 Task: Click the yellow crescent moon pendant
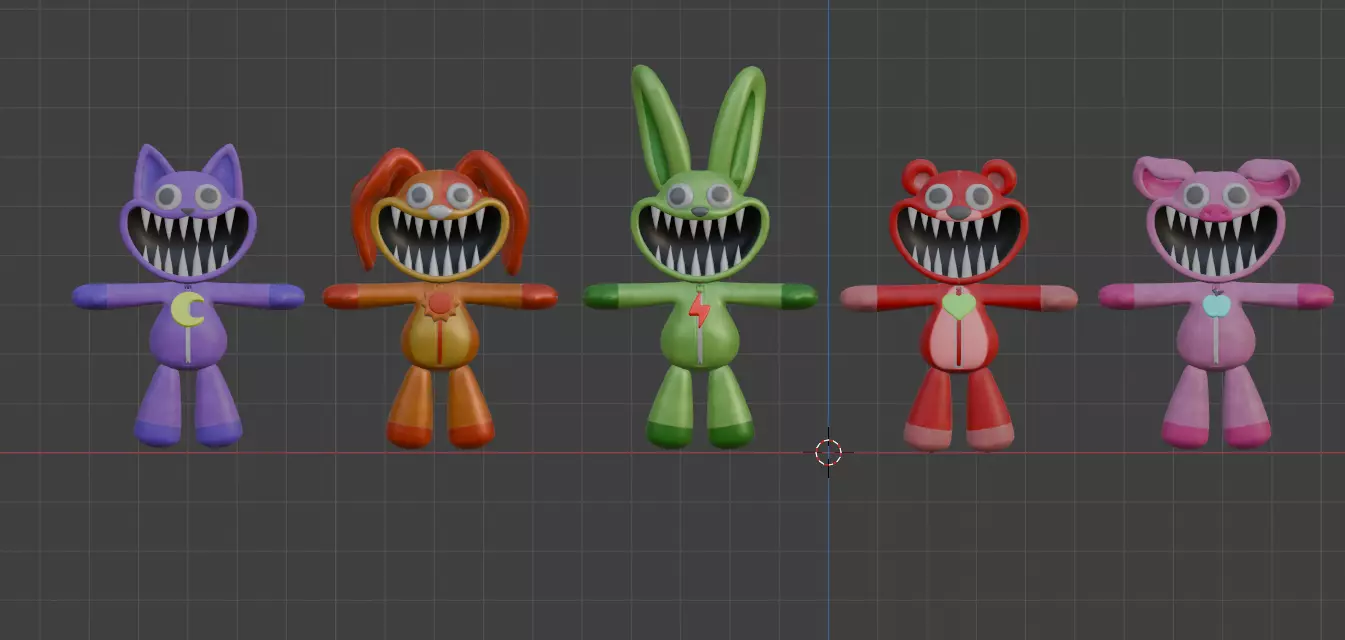[x=186, y=308]
